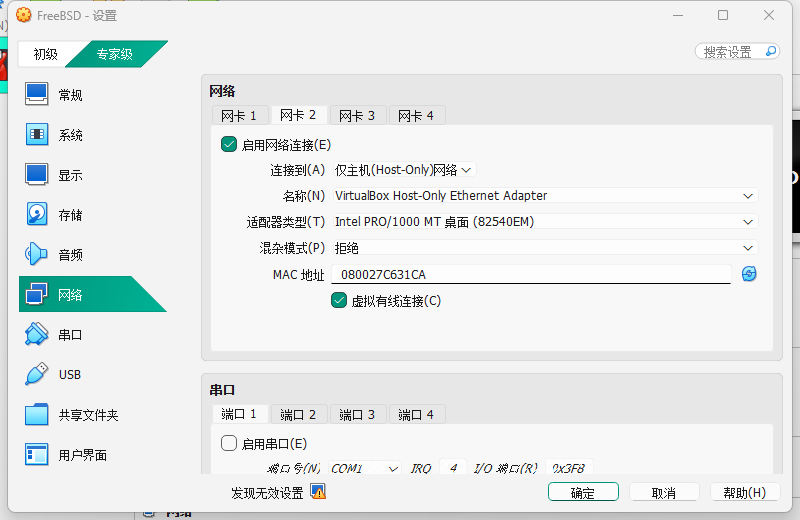Screen dimensions: 800x520
Task: Switch to 端口 4 tab
Action: [416, 414]
